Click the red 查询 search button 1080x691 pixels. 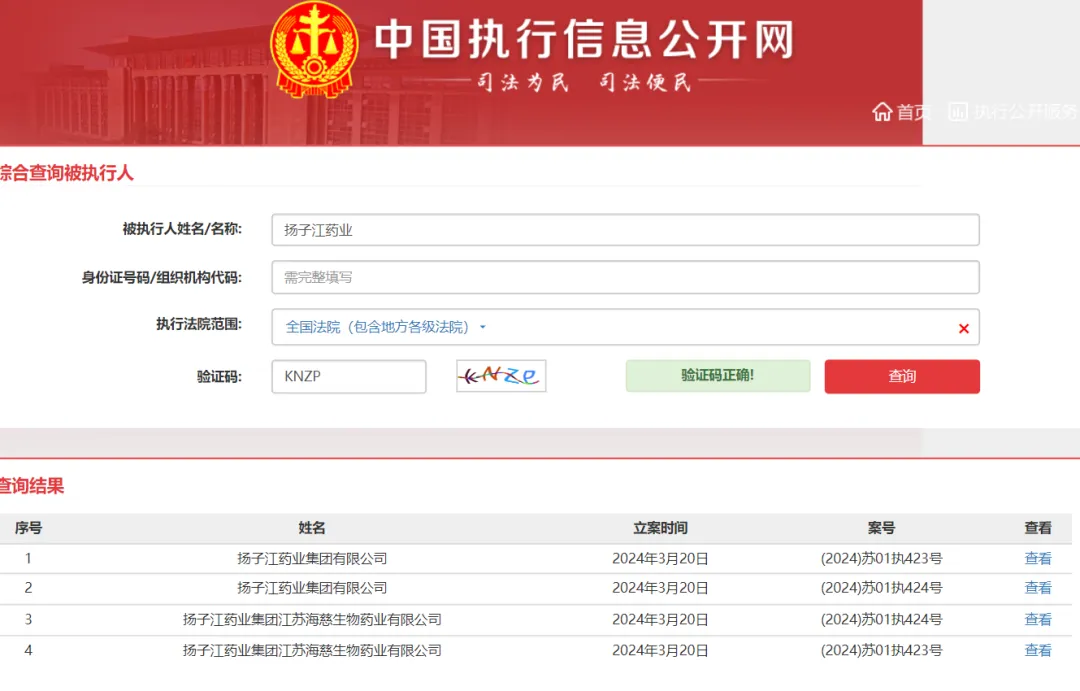(x=902, y=377)
